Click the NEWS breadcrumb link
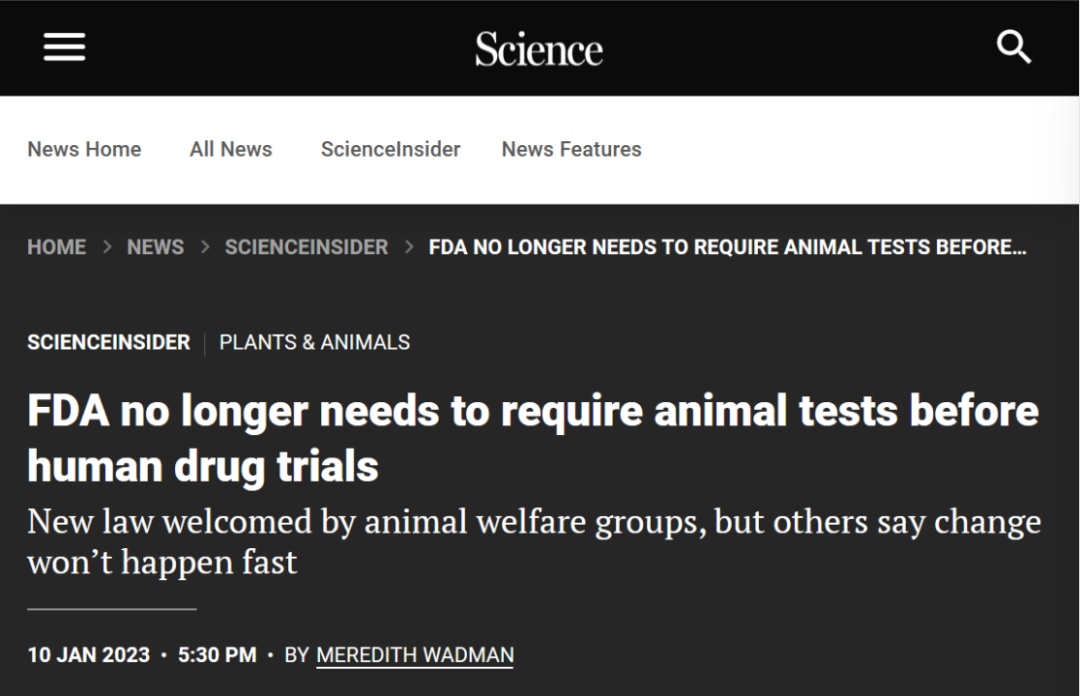 (x=155, y=247)
